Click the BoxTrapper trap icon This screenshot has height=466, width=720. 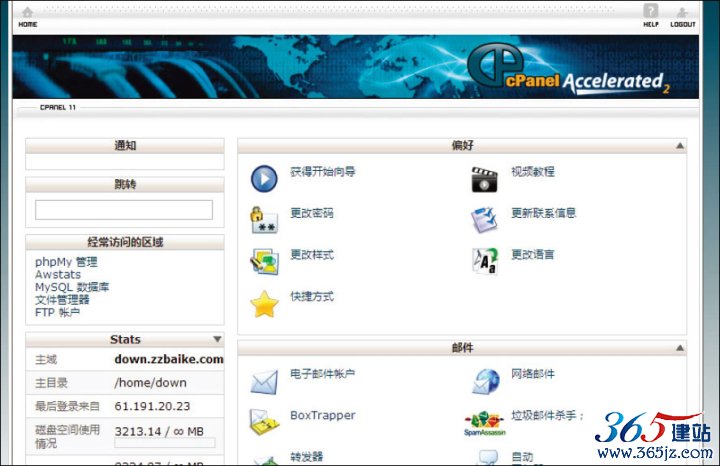coord(264,422)
